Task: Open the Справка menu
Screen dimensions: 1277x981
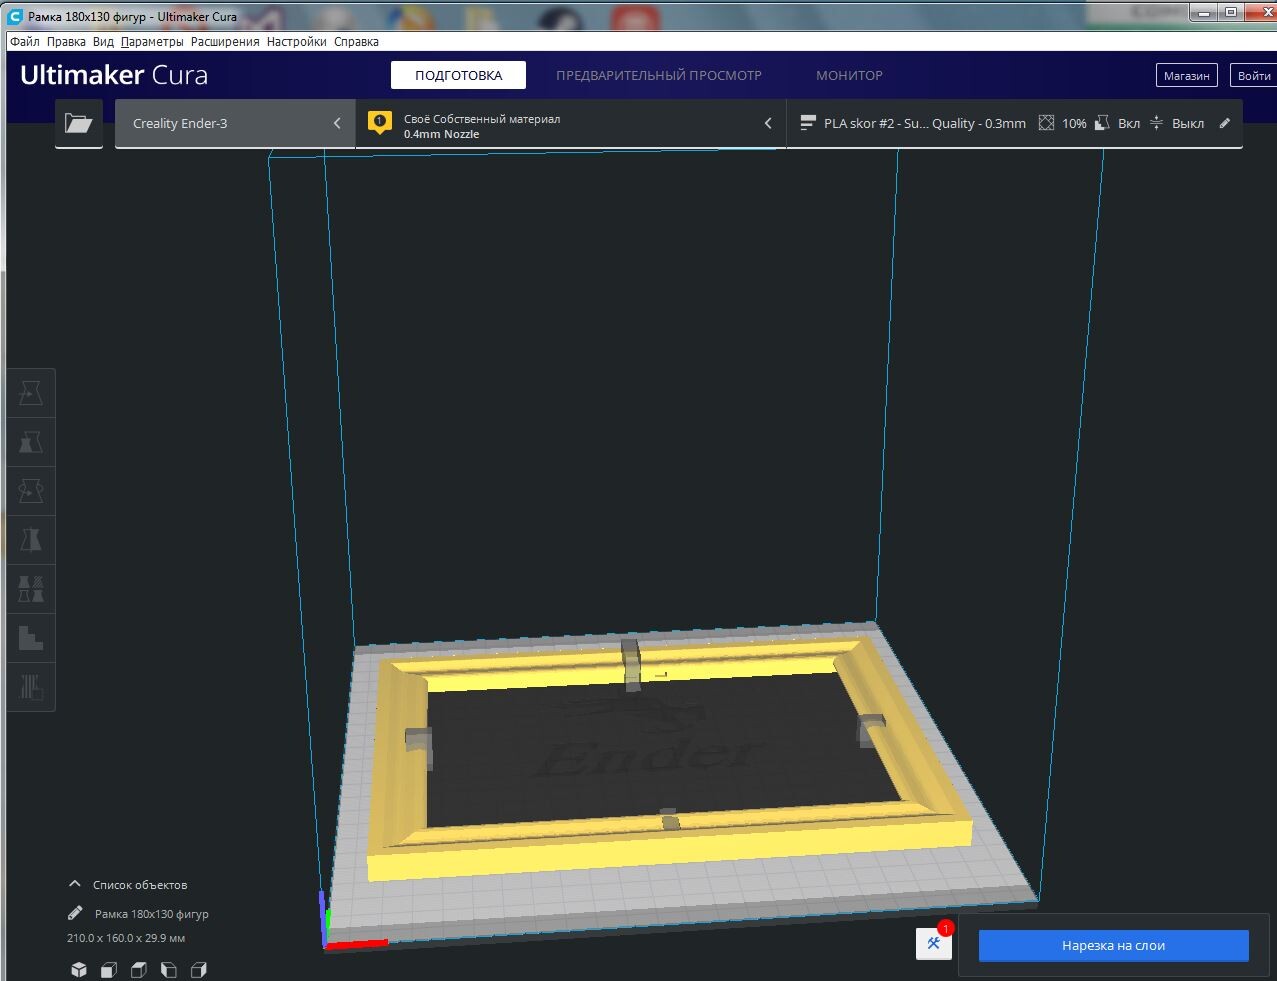Action: pos(356,42)
